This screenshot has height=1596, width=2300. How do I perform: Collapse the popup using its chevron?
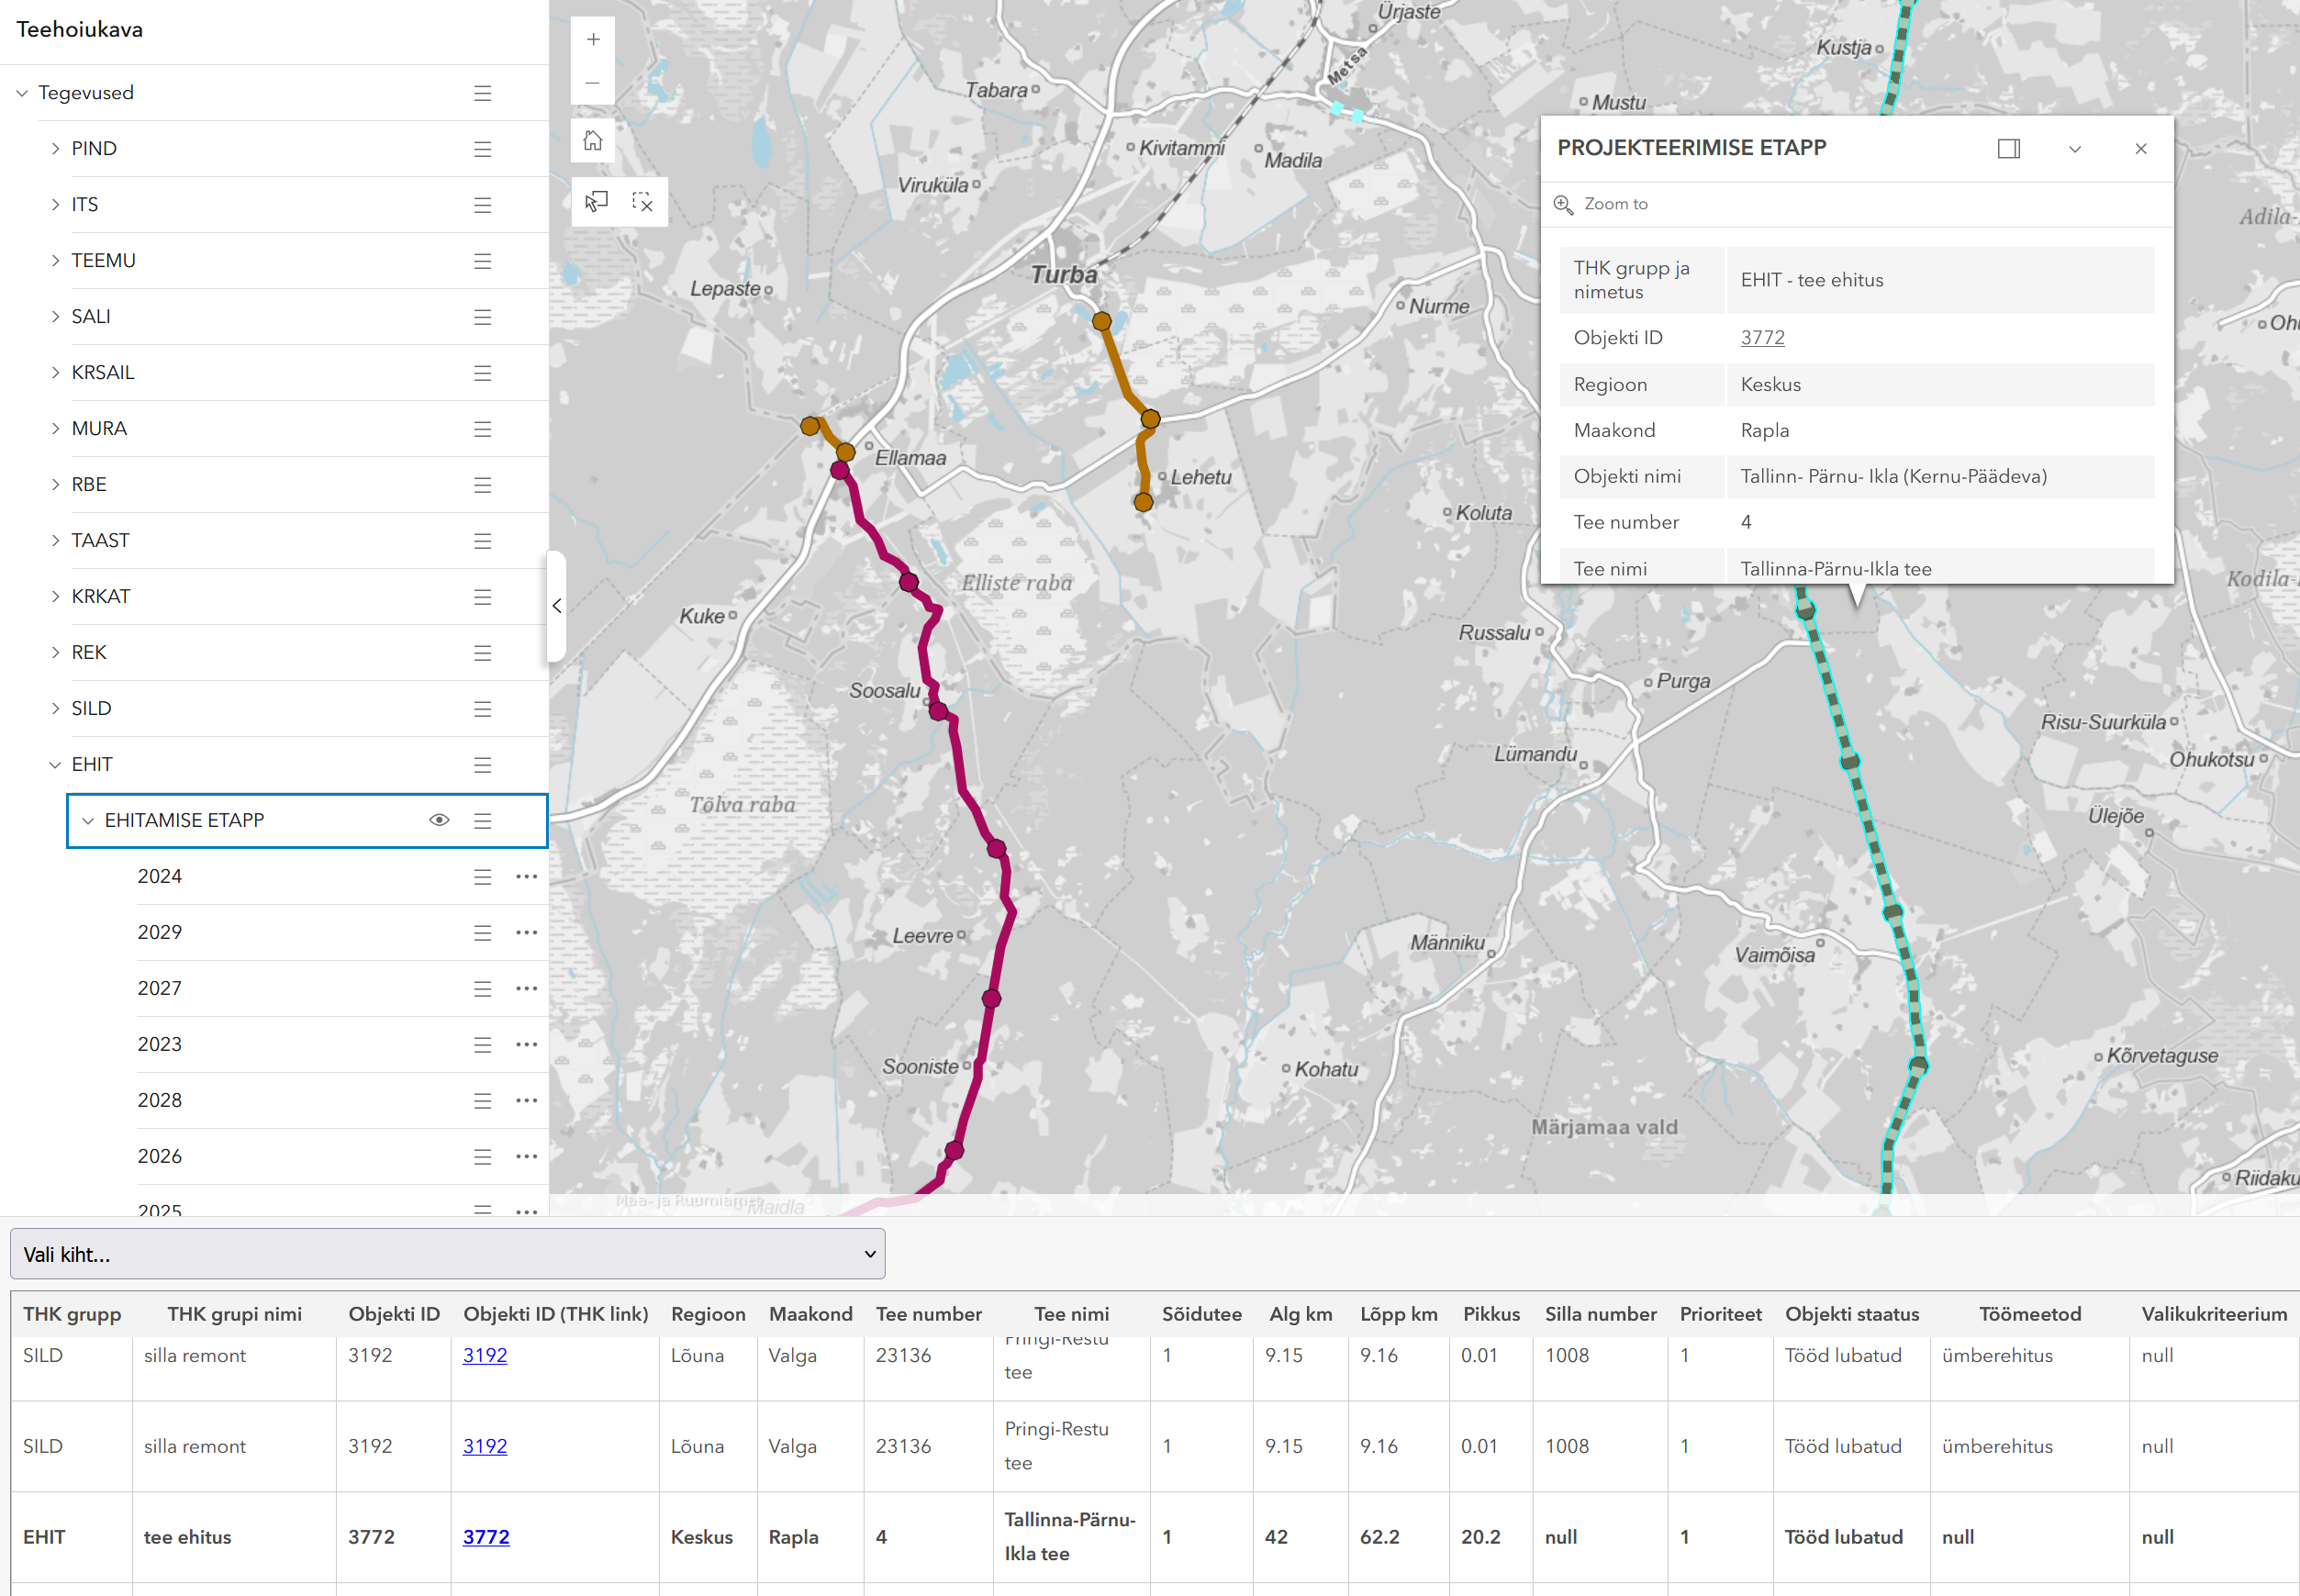click(x=2076, y=148)
